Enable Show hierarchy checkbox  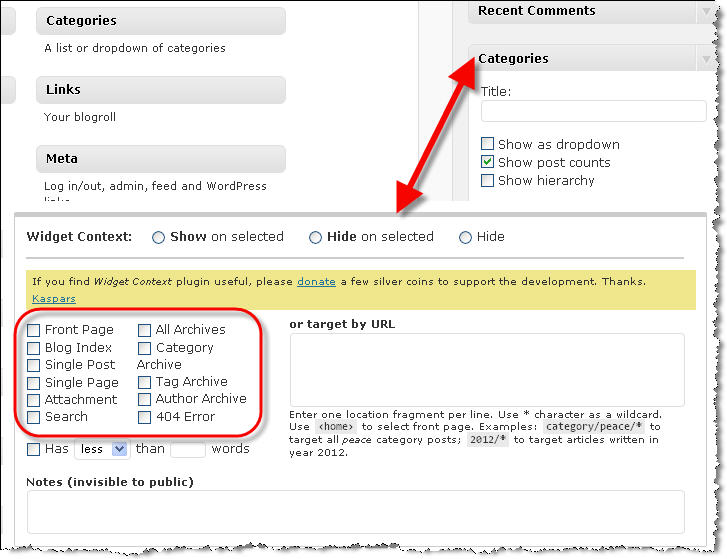[x=487, y=180]
